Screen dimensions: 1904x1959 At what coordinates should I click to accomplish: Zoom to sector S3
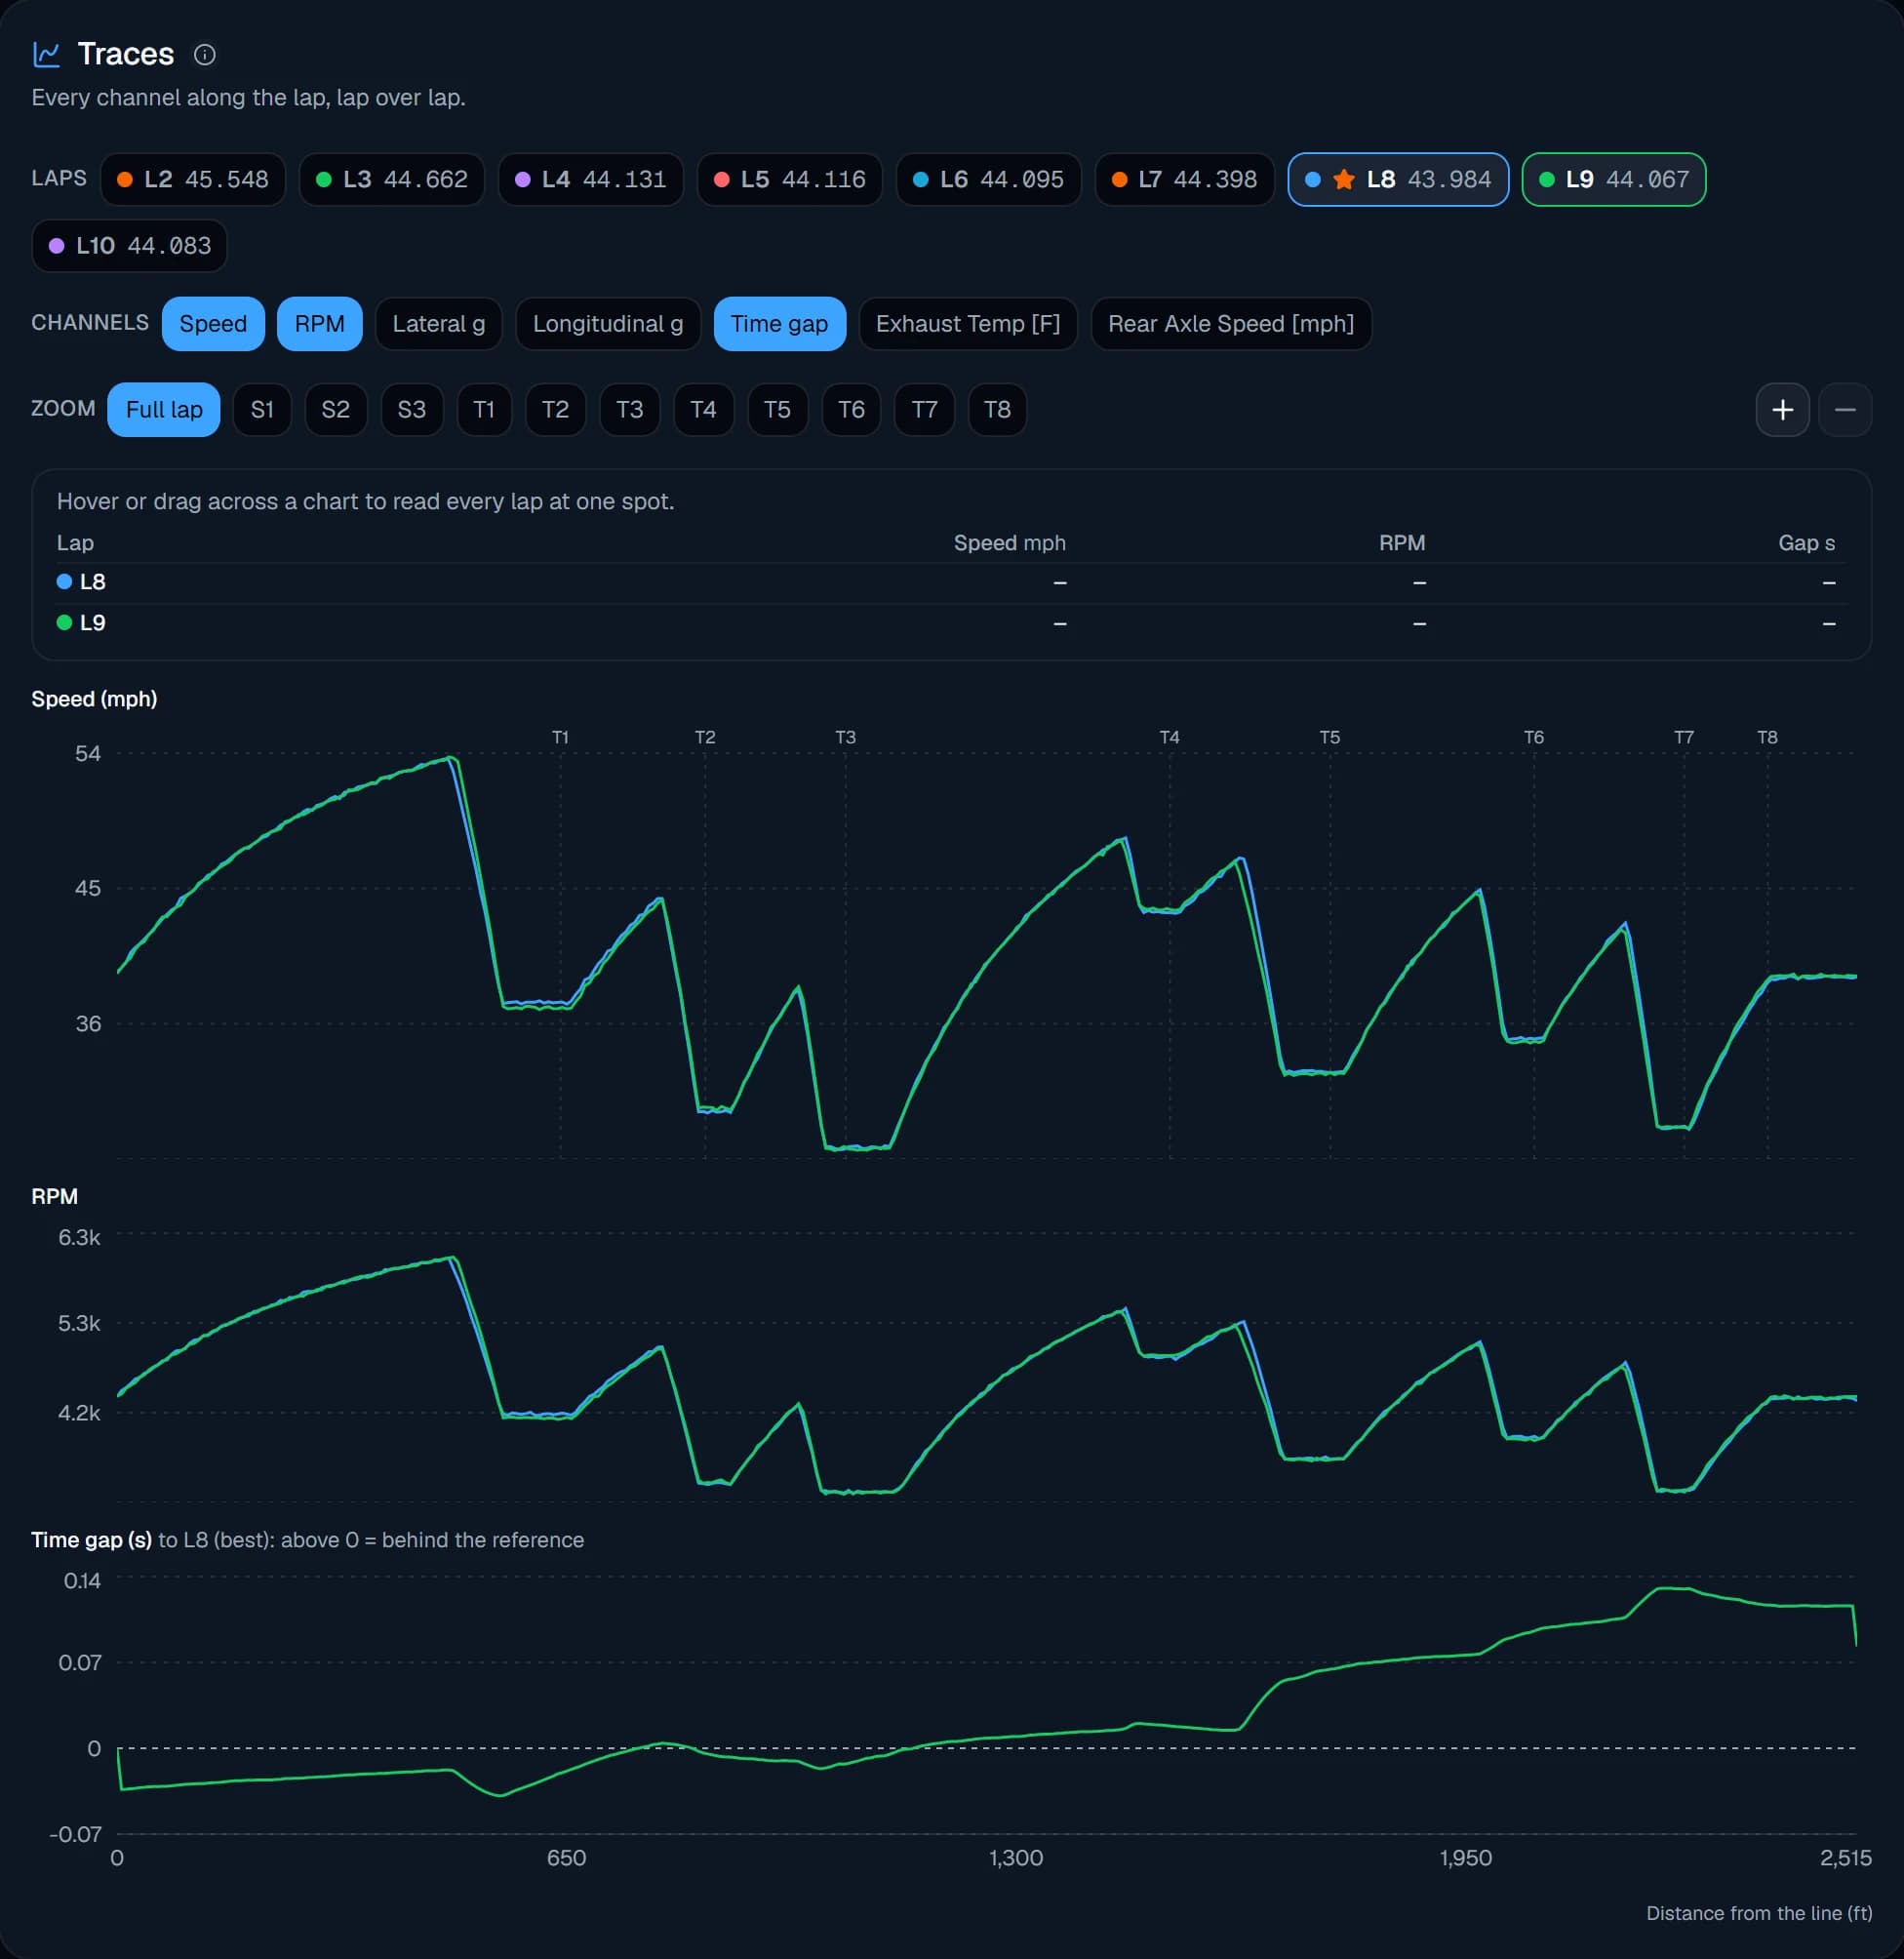point(412,409)
